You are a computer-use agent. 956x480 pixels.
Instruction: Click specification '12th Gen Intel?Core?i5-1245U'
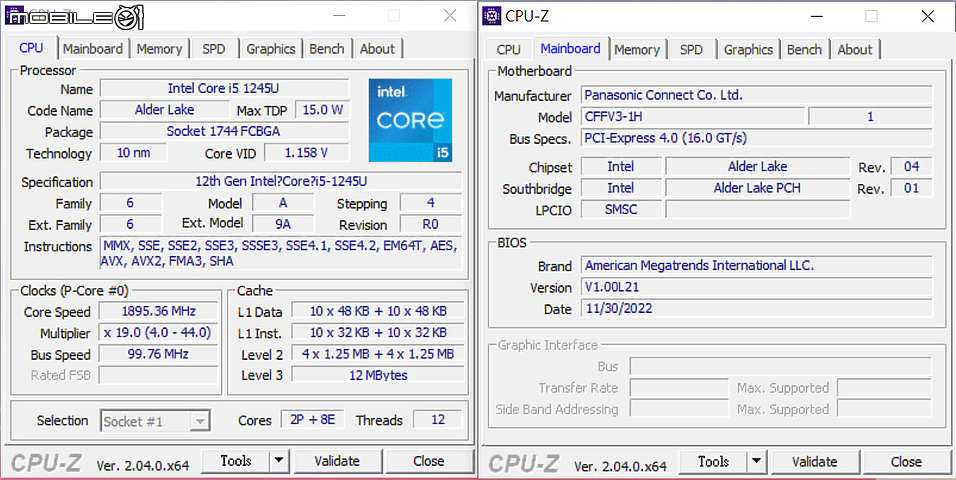[x=281, y=181]
